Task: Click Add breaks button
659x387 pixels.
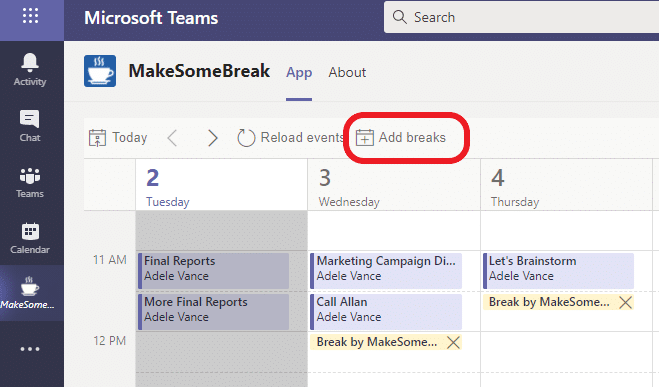Action: (401, 137)
